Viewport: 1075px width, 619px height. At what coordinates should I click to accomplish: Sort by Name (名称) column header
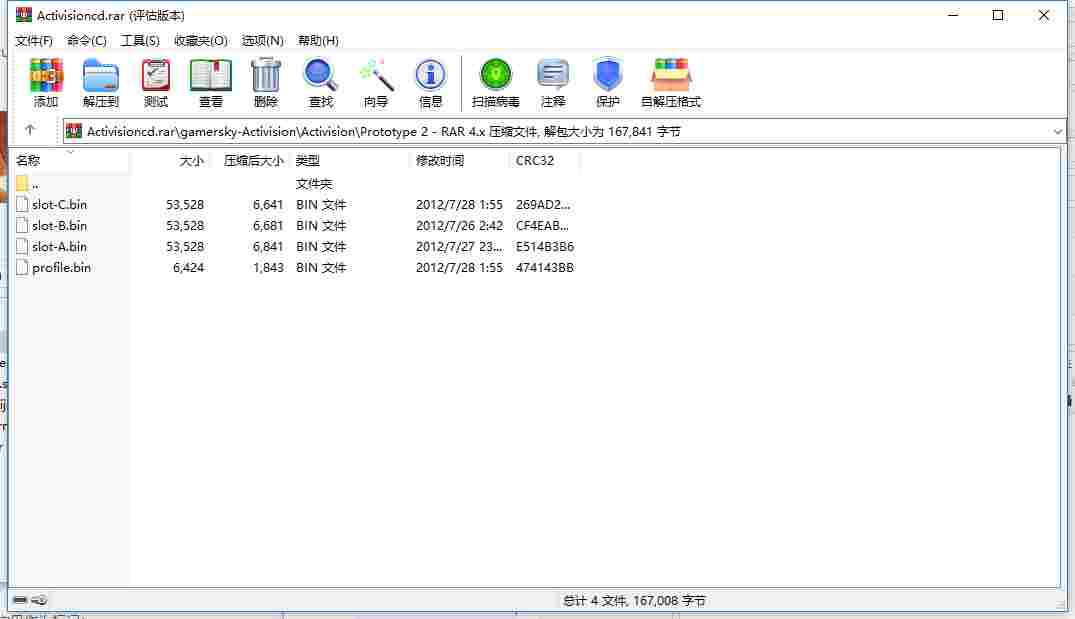[x=71, y=160]
